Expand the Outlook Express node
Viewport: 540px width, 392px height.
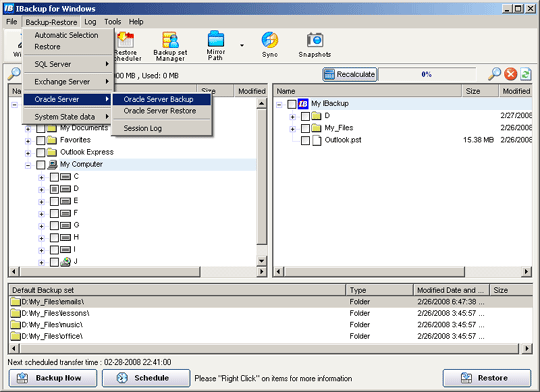(28, 153)
